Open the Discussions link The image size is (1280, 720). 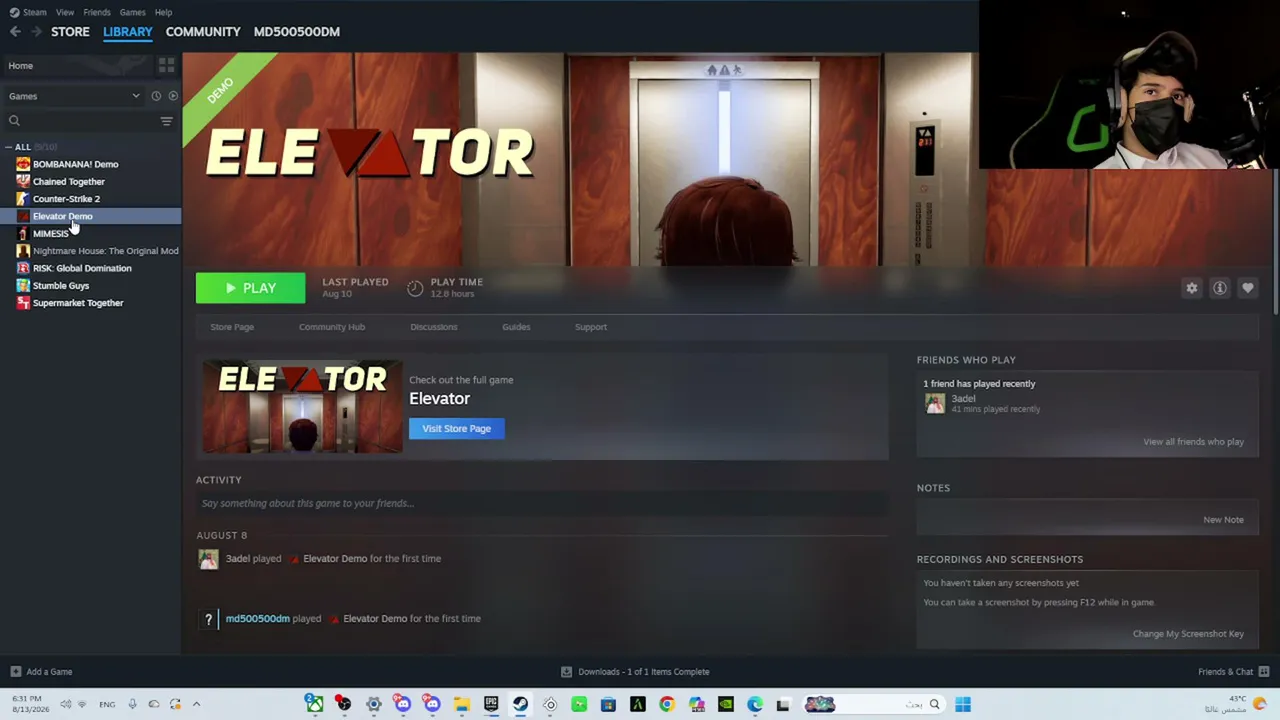tap(434, 327)
